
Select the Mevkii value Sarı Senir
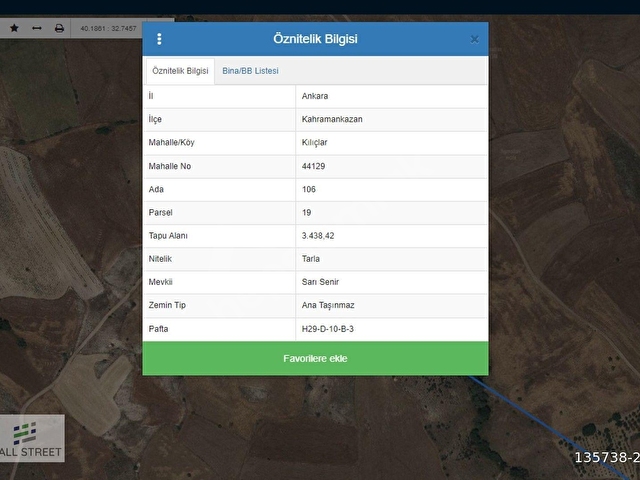320,282
